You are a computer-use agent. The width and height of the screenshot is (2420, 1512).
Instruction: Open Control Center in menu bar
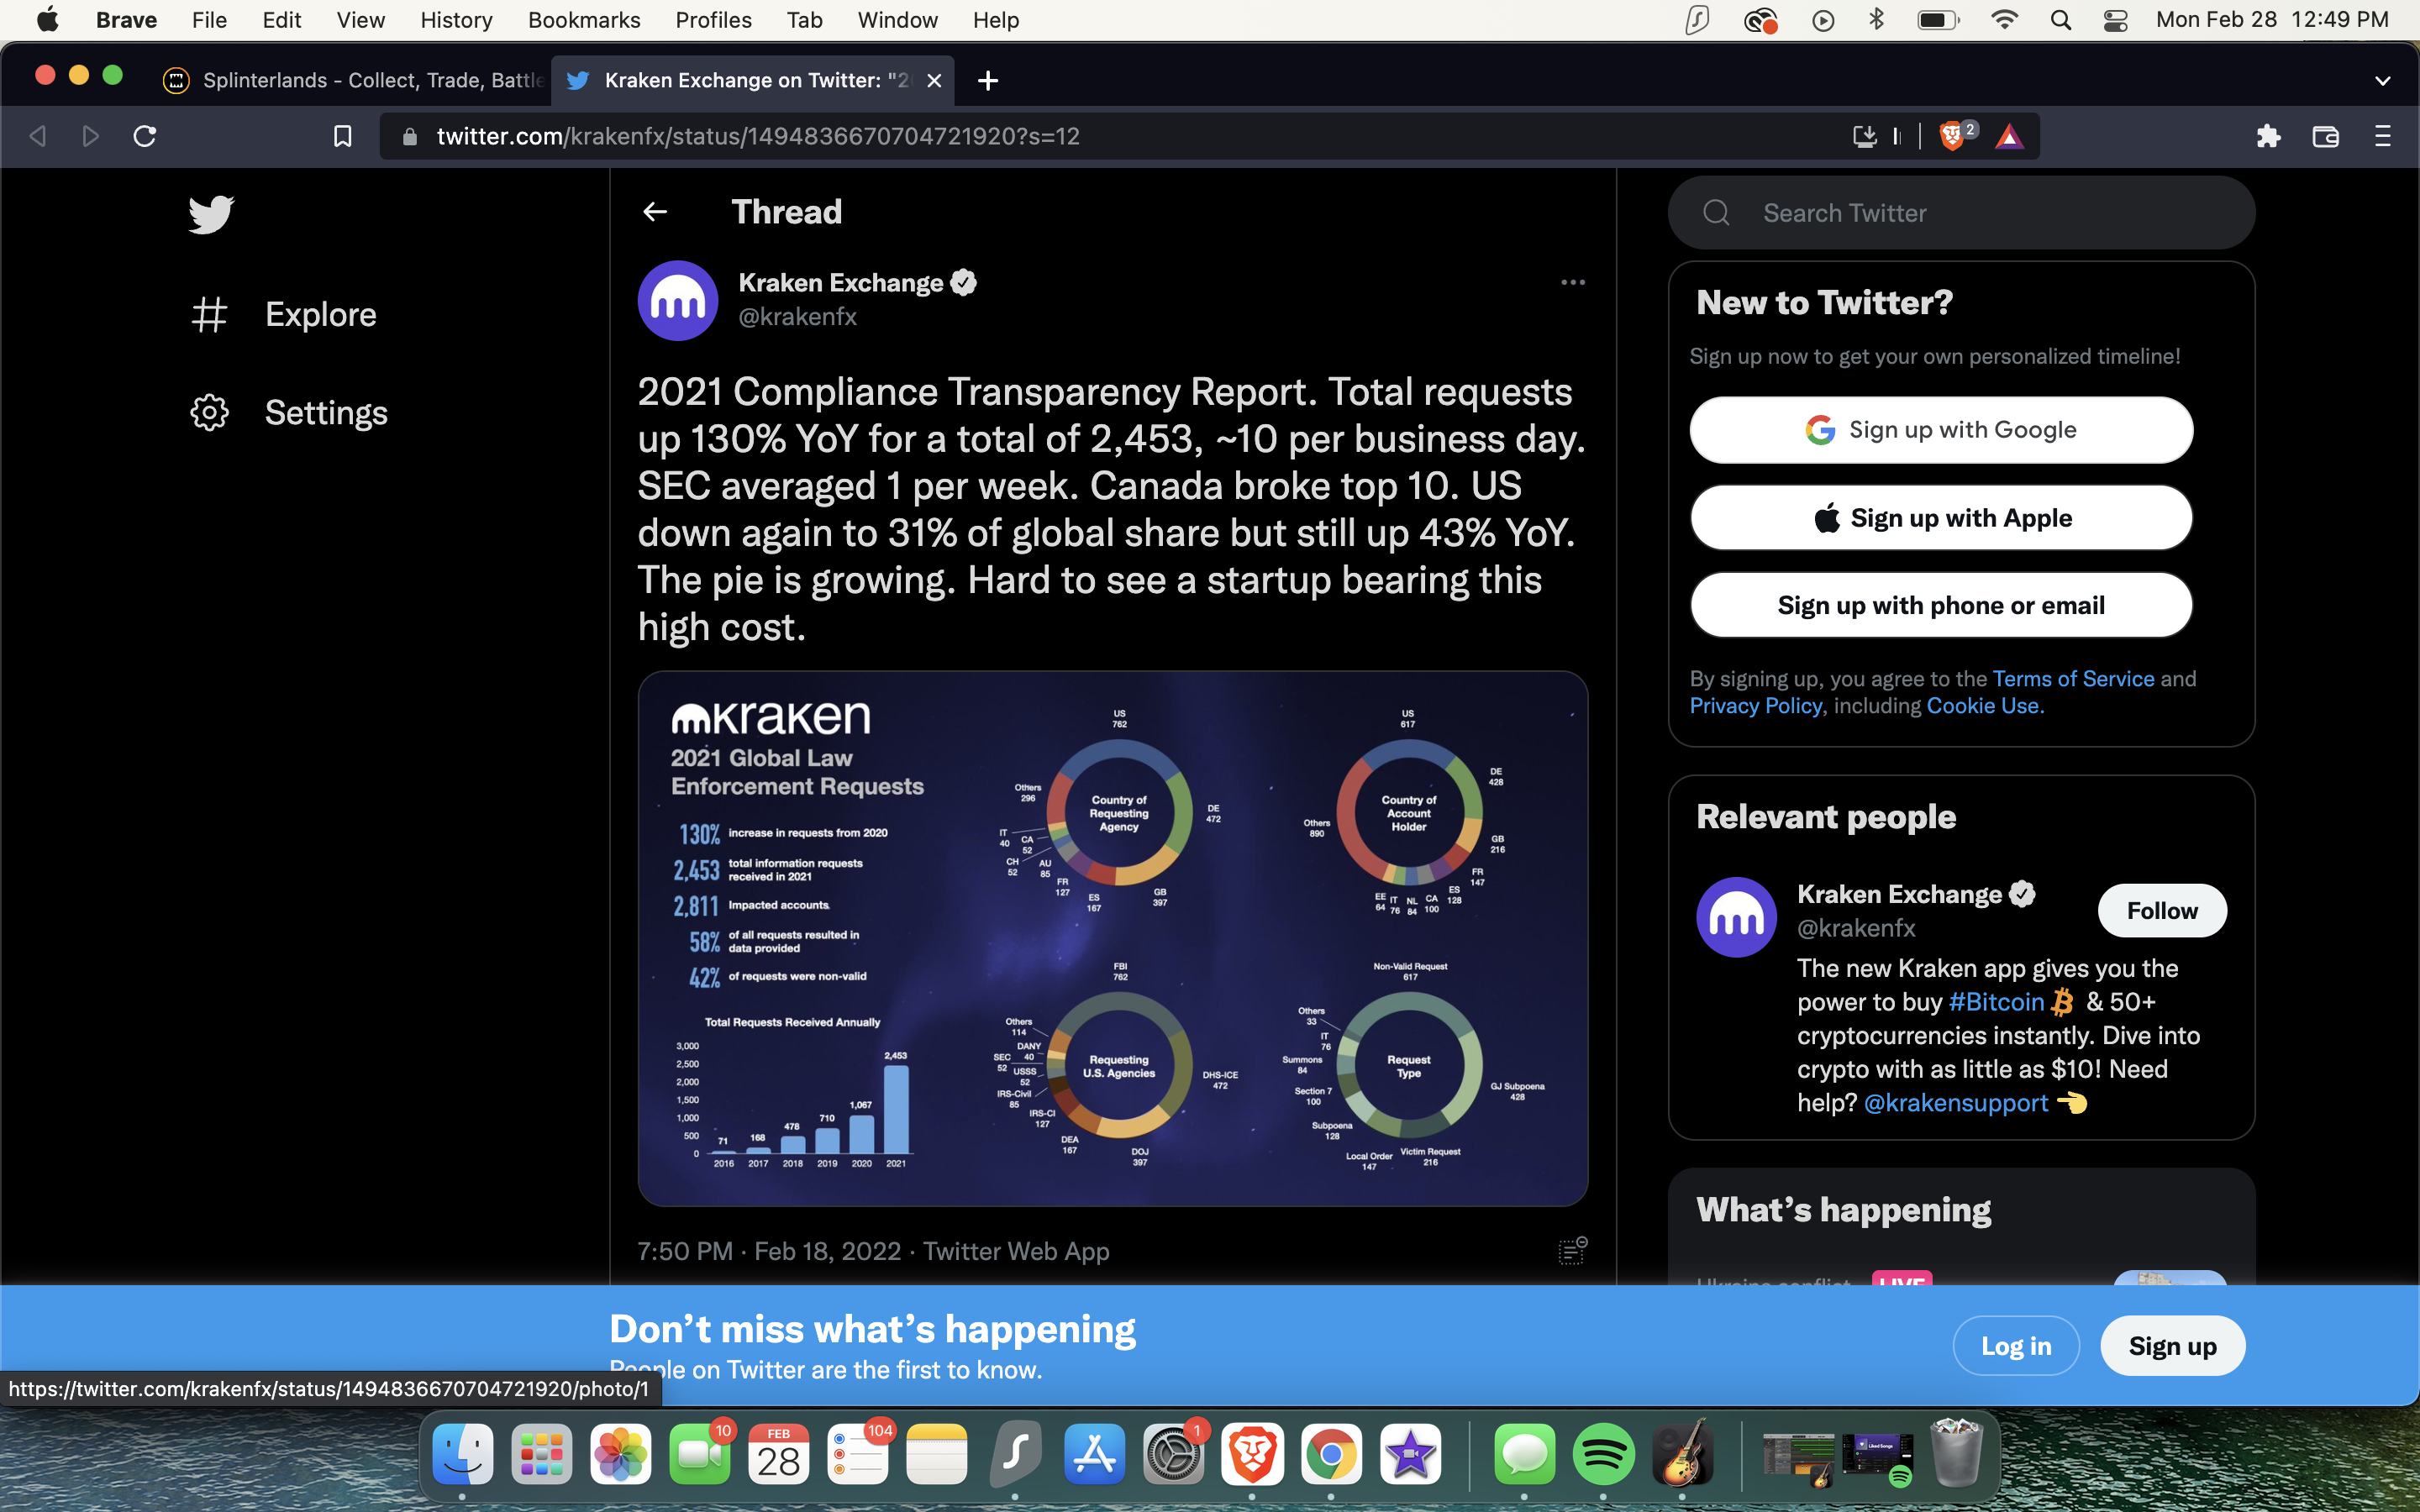tap(2115, 20)
